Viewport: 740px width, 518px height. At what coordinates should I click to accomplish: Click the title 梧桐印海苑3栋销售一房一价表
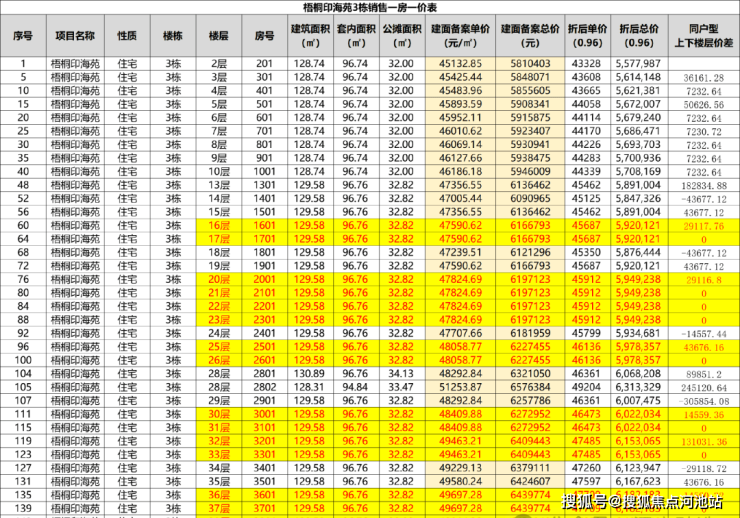[x=370, y=9]
